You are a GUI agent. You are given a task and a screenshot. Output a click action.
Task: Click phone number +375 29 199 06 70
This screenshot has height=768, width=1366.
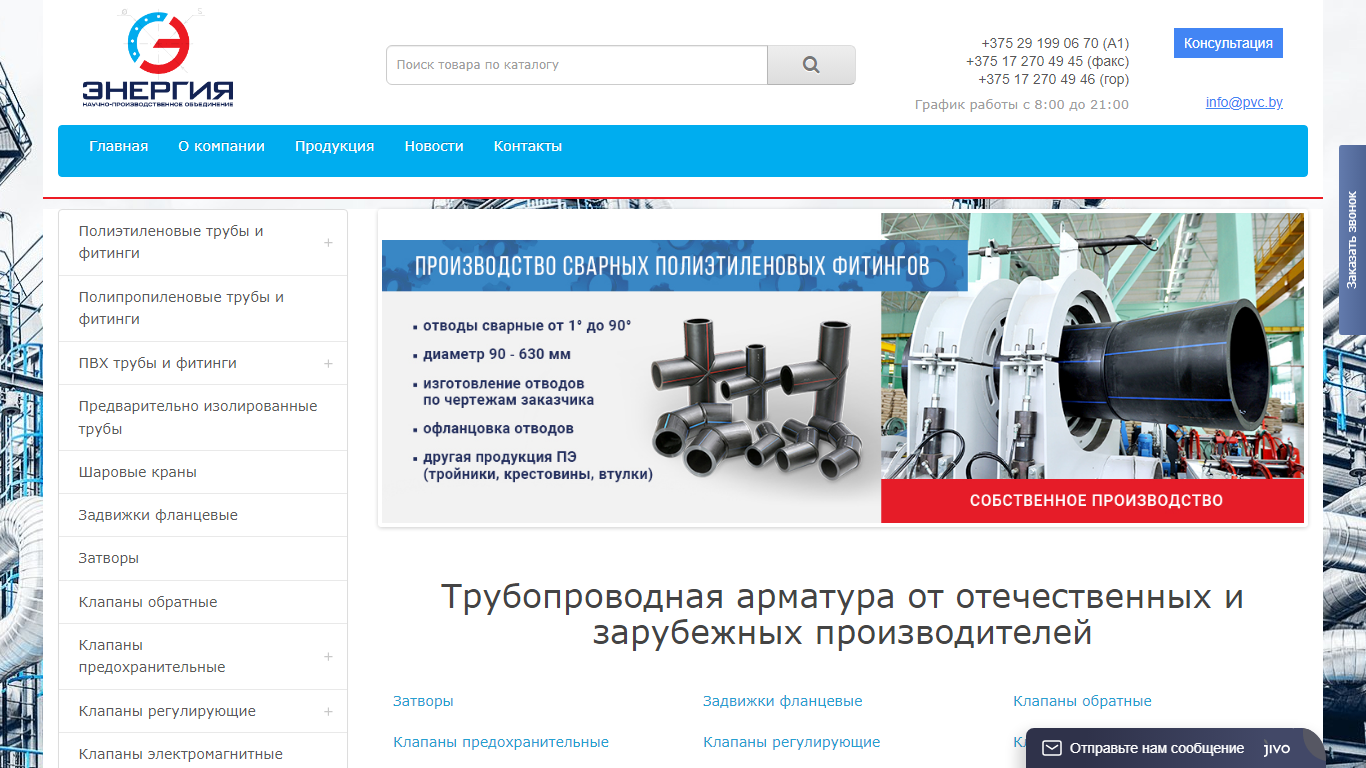click(x=1055, y=43)
